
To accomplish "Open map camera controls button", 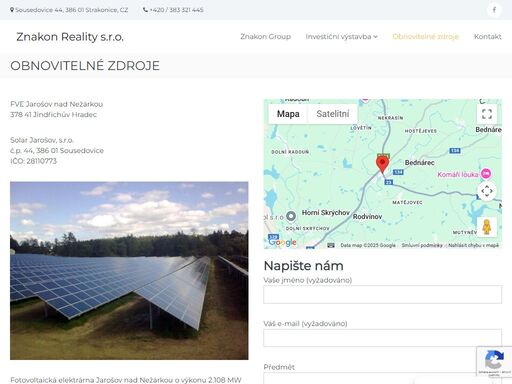I will (x=487, y=191).
